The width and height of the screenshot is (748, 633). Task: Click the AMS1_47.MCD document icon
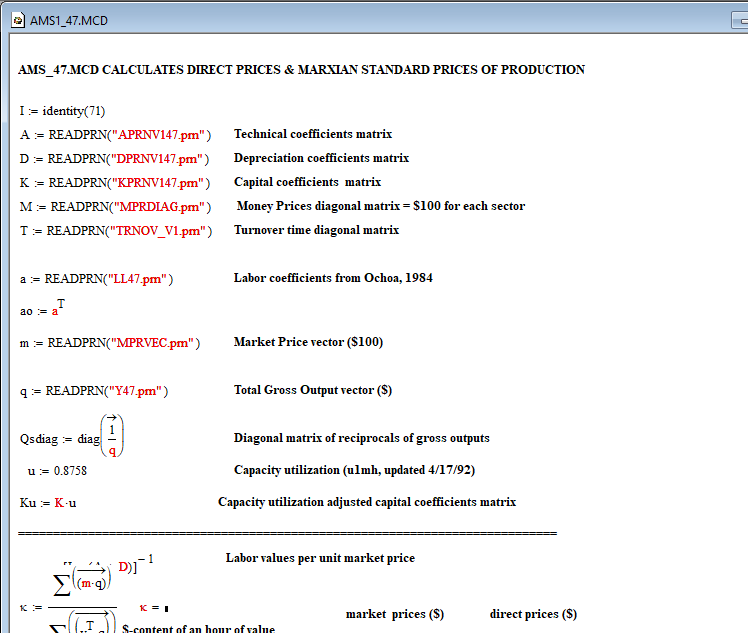pos(18,21)
